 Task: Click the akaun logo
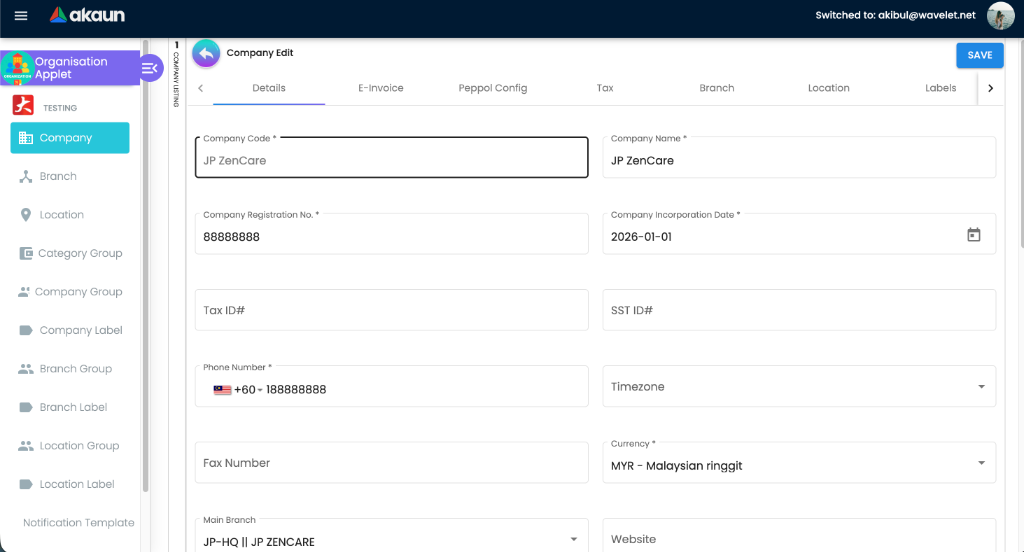[x=87, y=15]
